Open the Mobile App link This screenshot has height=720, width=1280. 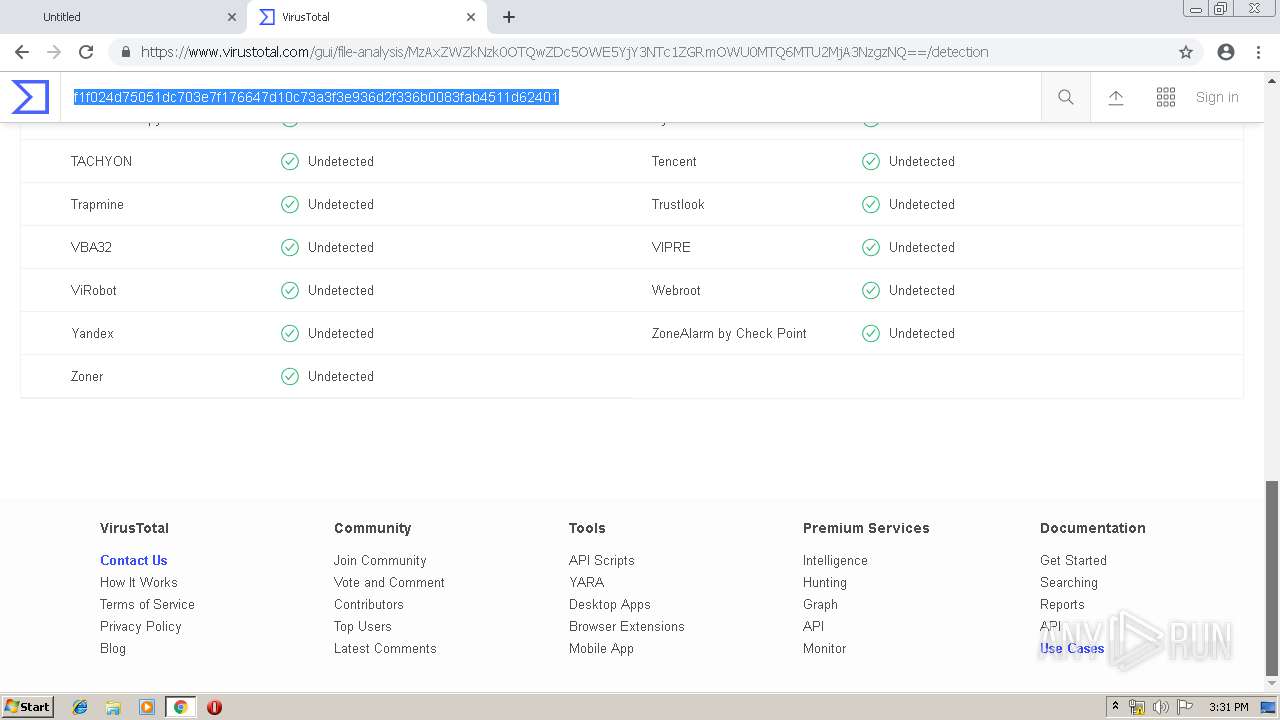click(601, 648)
